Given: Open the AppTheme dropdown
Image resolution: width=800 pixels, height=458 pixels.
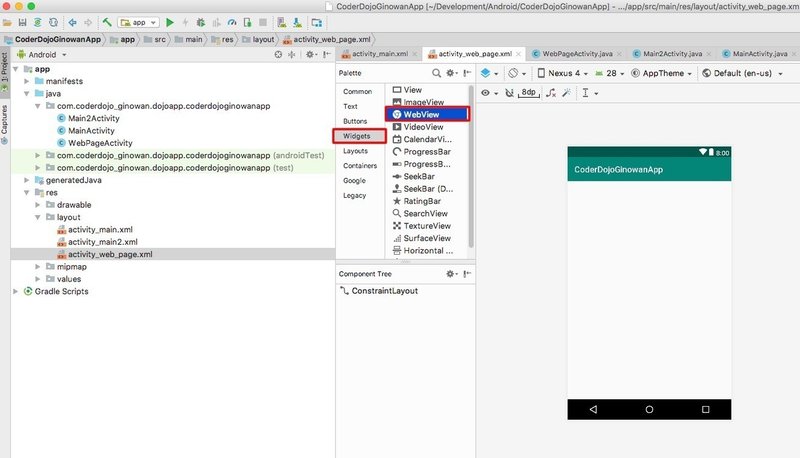Looking at the screenshot, I should click(x=662, y=73).
